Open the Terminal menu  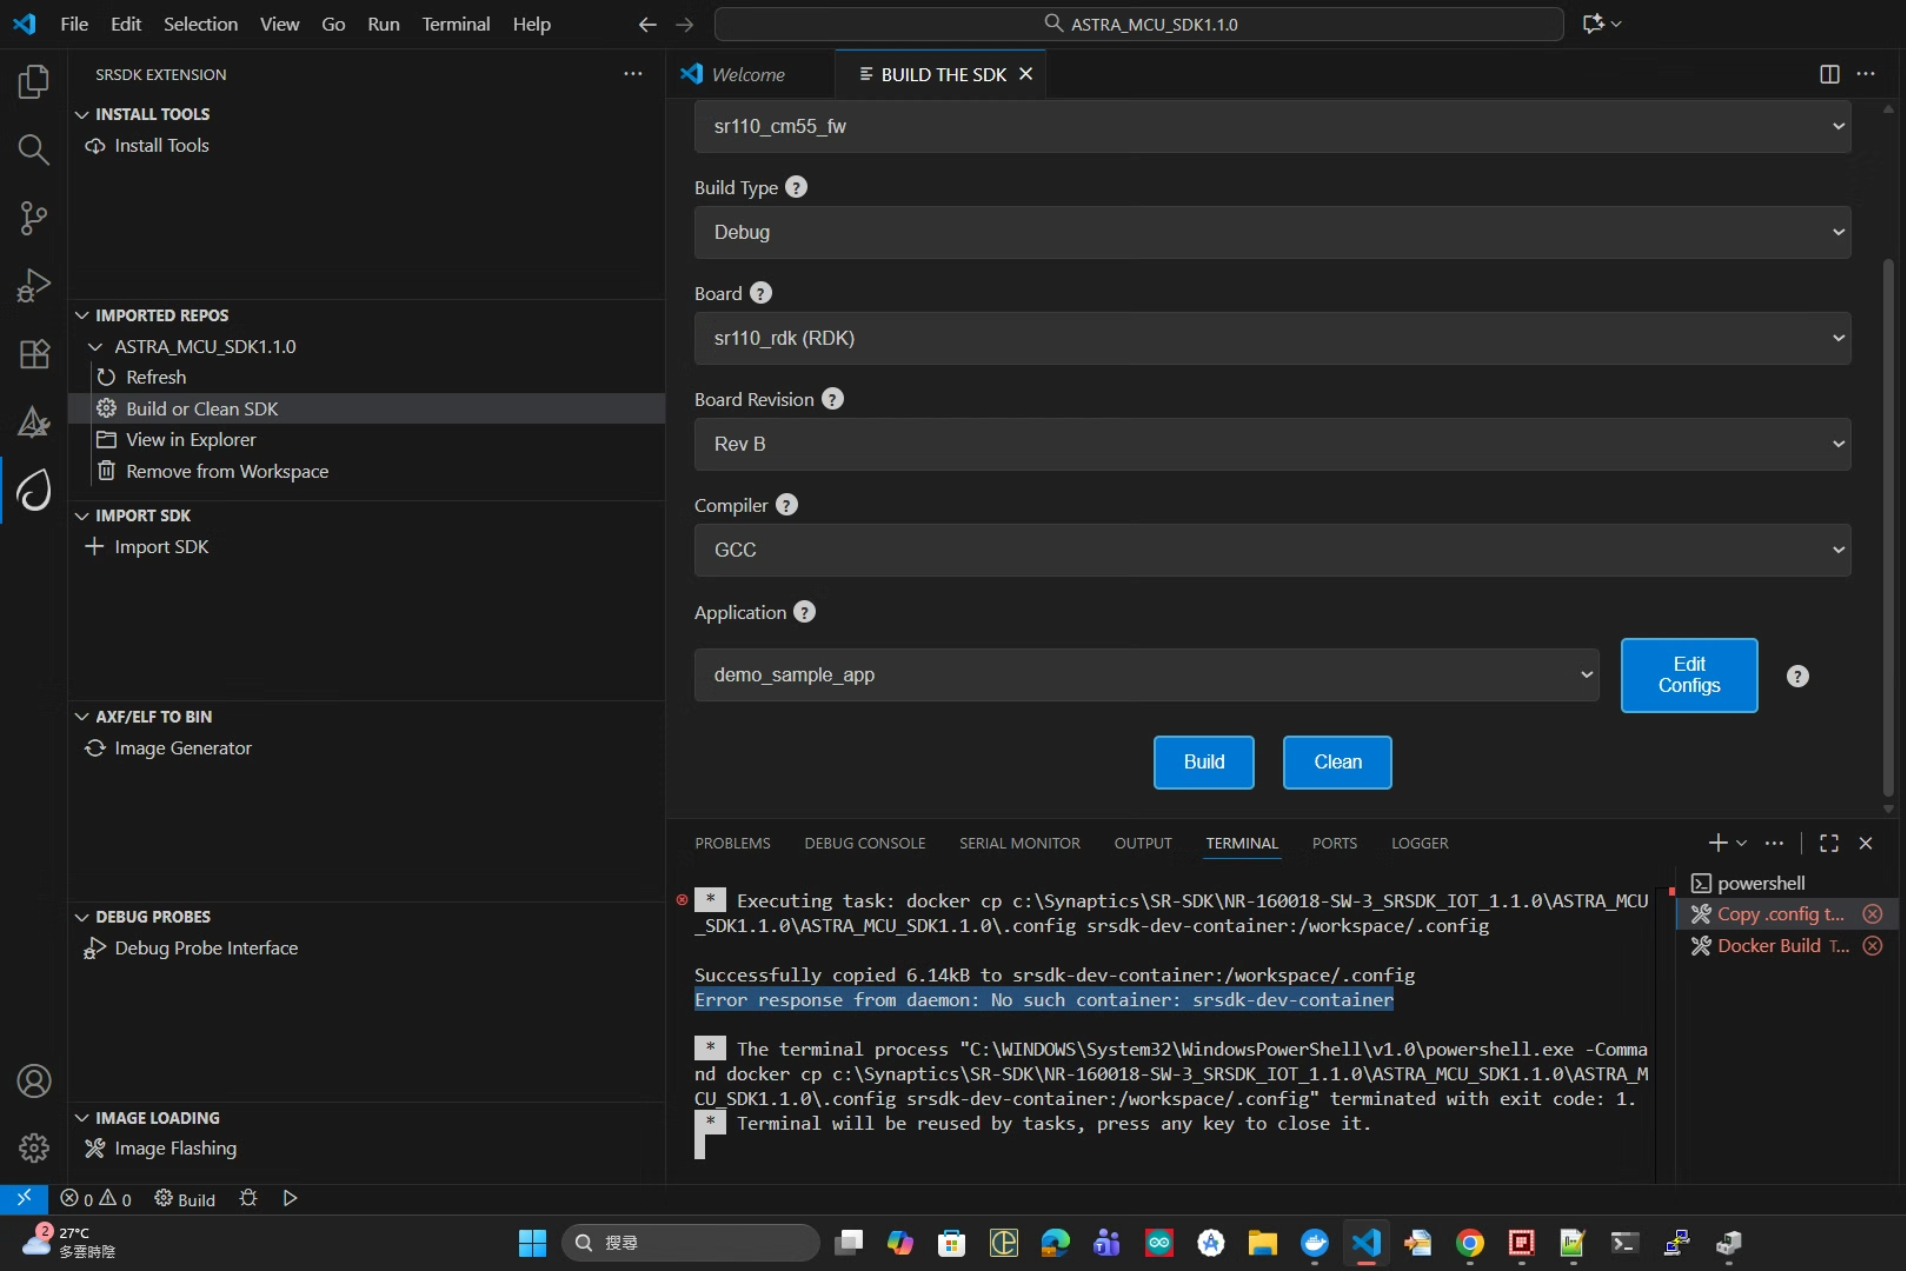455,24
